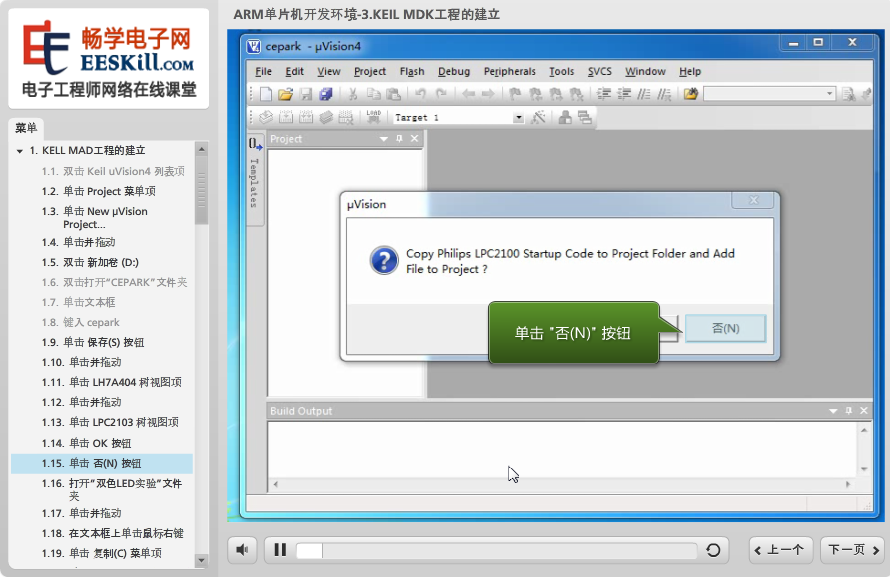Select the 菜单 tab in sidebar
The image size is (890, 577).
pos(26,128)
